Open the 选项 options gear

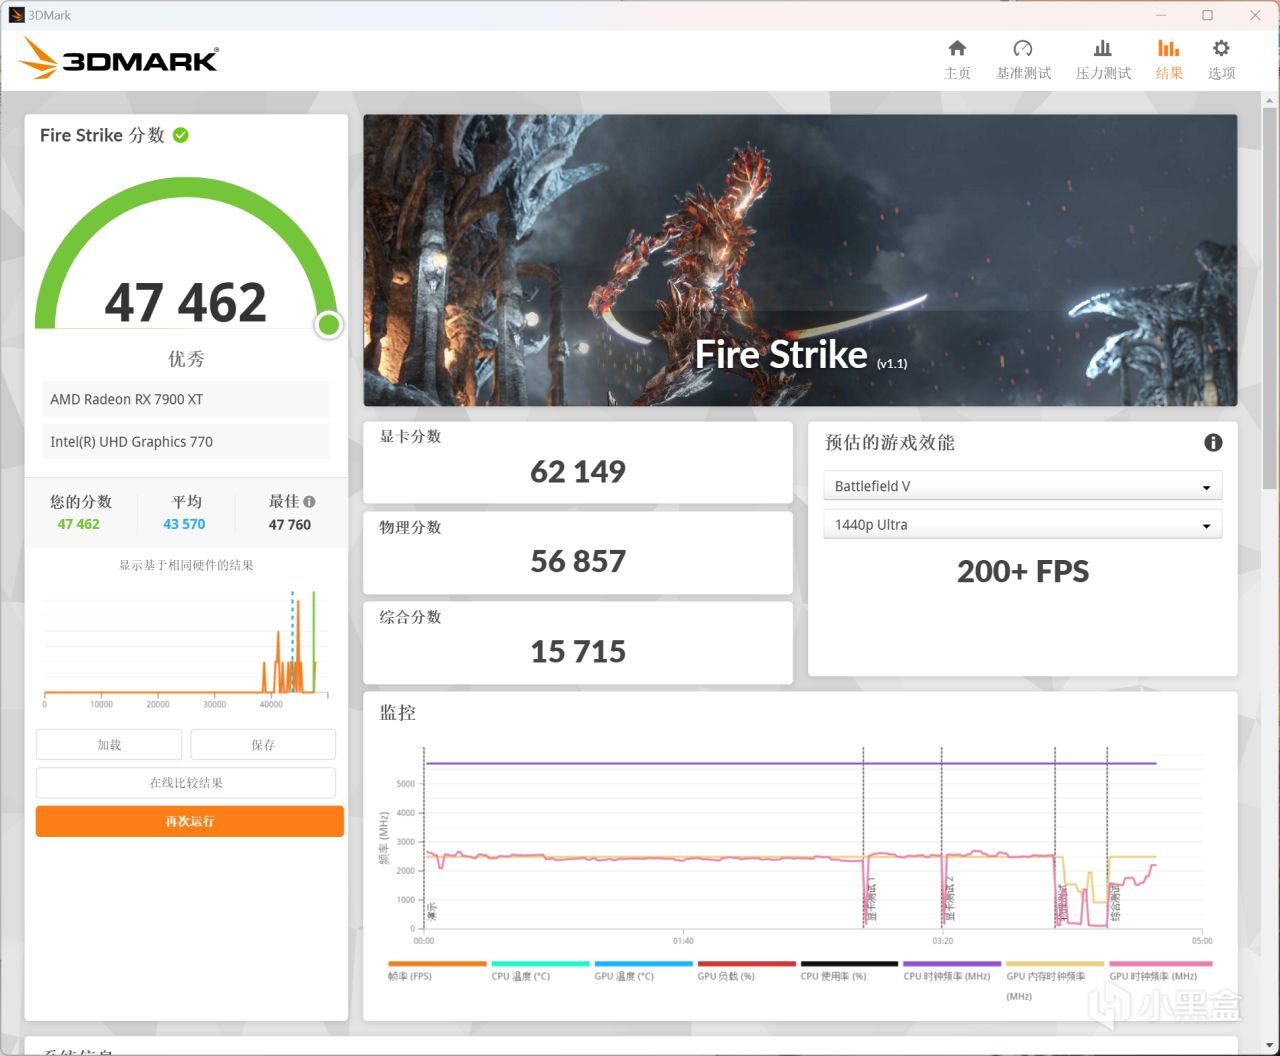[x=1221, y=60]
